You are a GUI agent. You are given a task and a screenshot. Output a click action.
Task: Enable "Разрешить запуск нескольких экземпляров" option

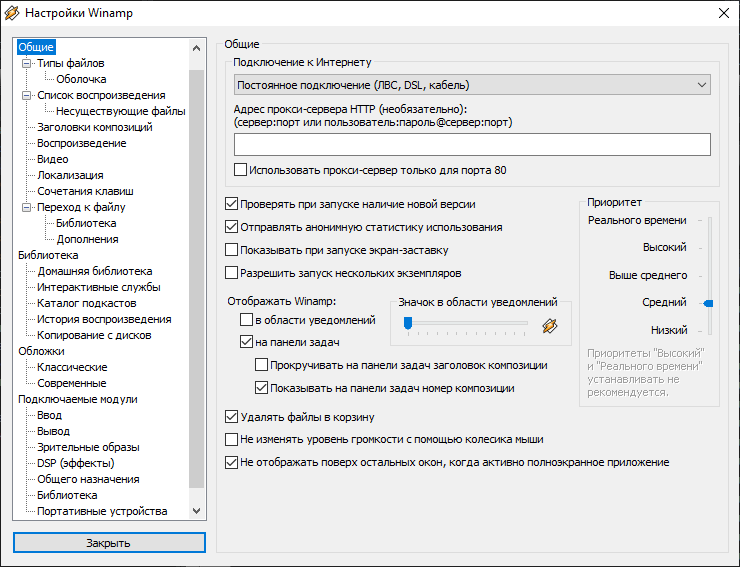point(233,273)
